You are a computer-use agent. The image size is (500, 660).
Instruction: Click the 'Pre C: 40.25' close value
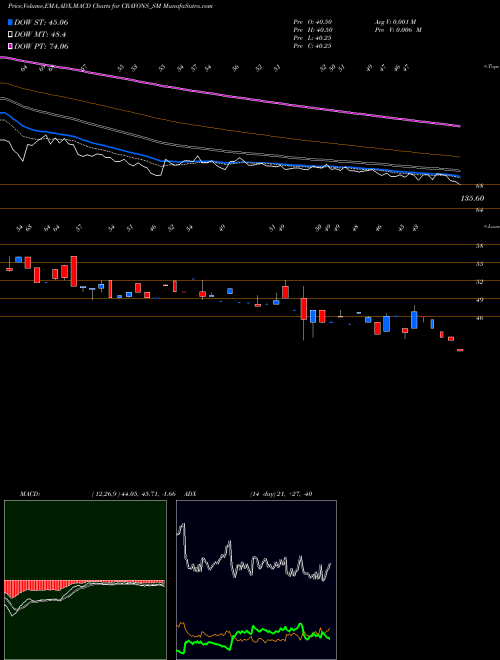(312, 46)
